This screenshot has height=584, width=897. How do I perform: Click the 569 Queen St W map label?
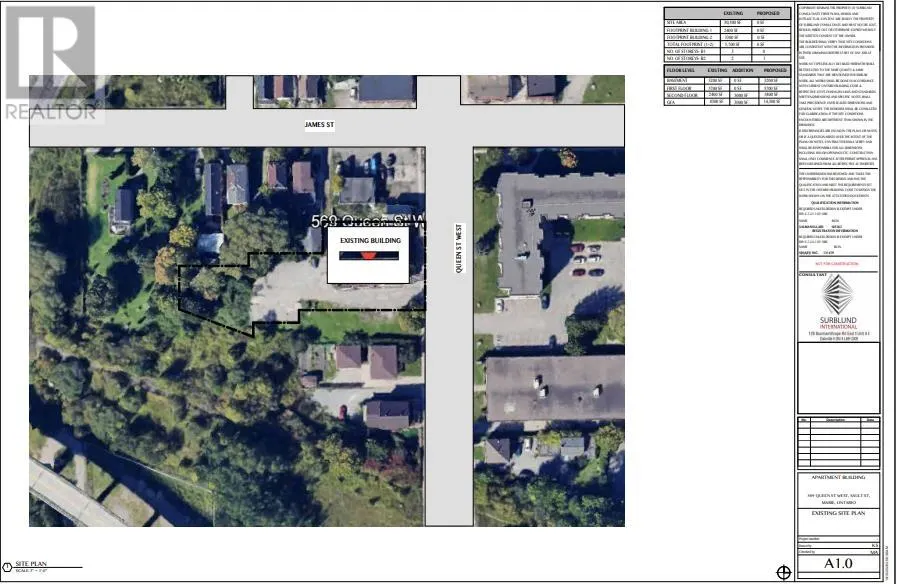(368, 221)
